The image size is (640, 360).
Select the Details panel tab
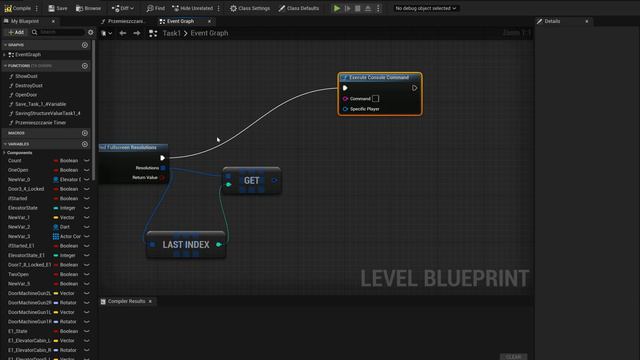click(552, 21)
